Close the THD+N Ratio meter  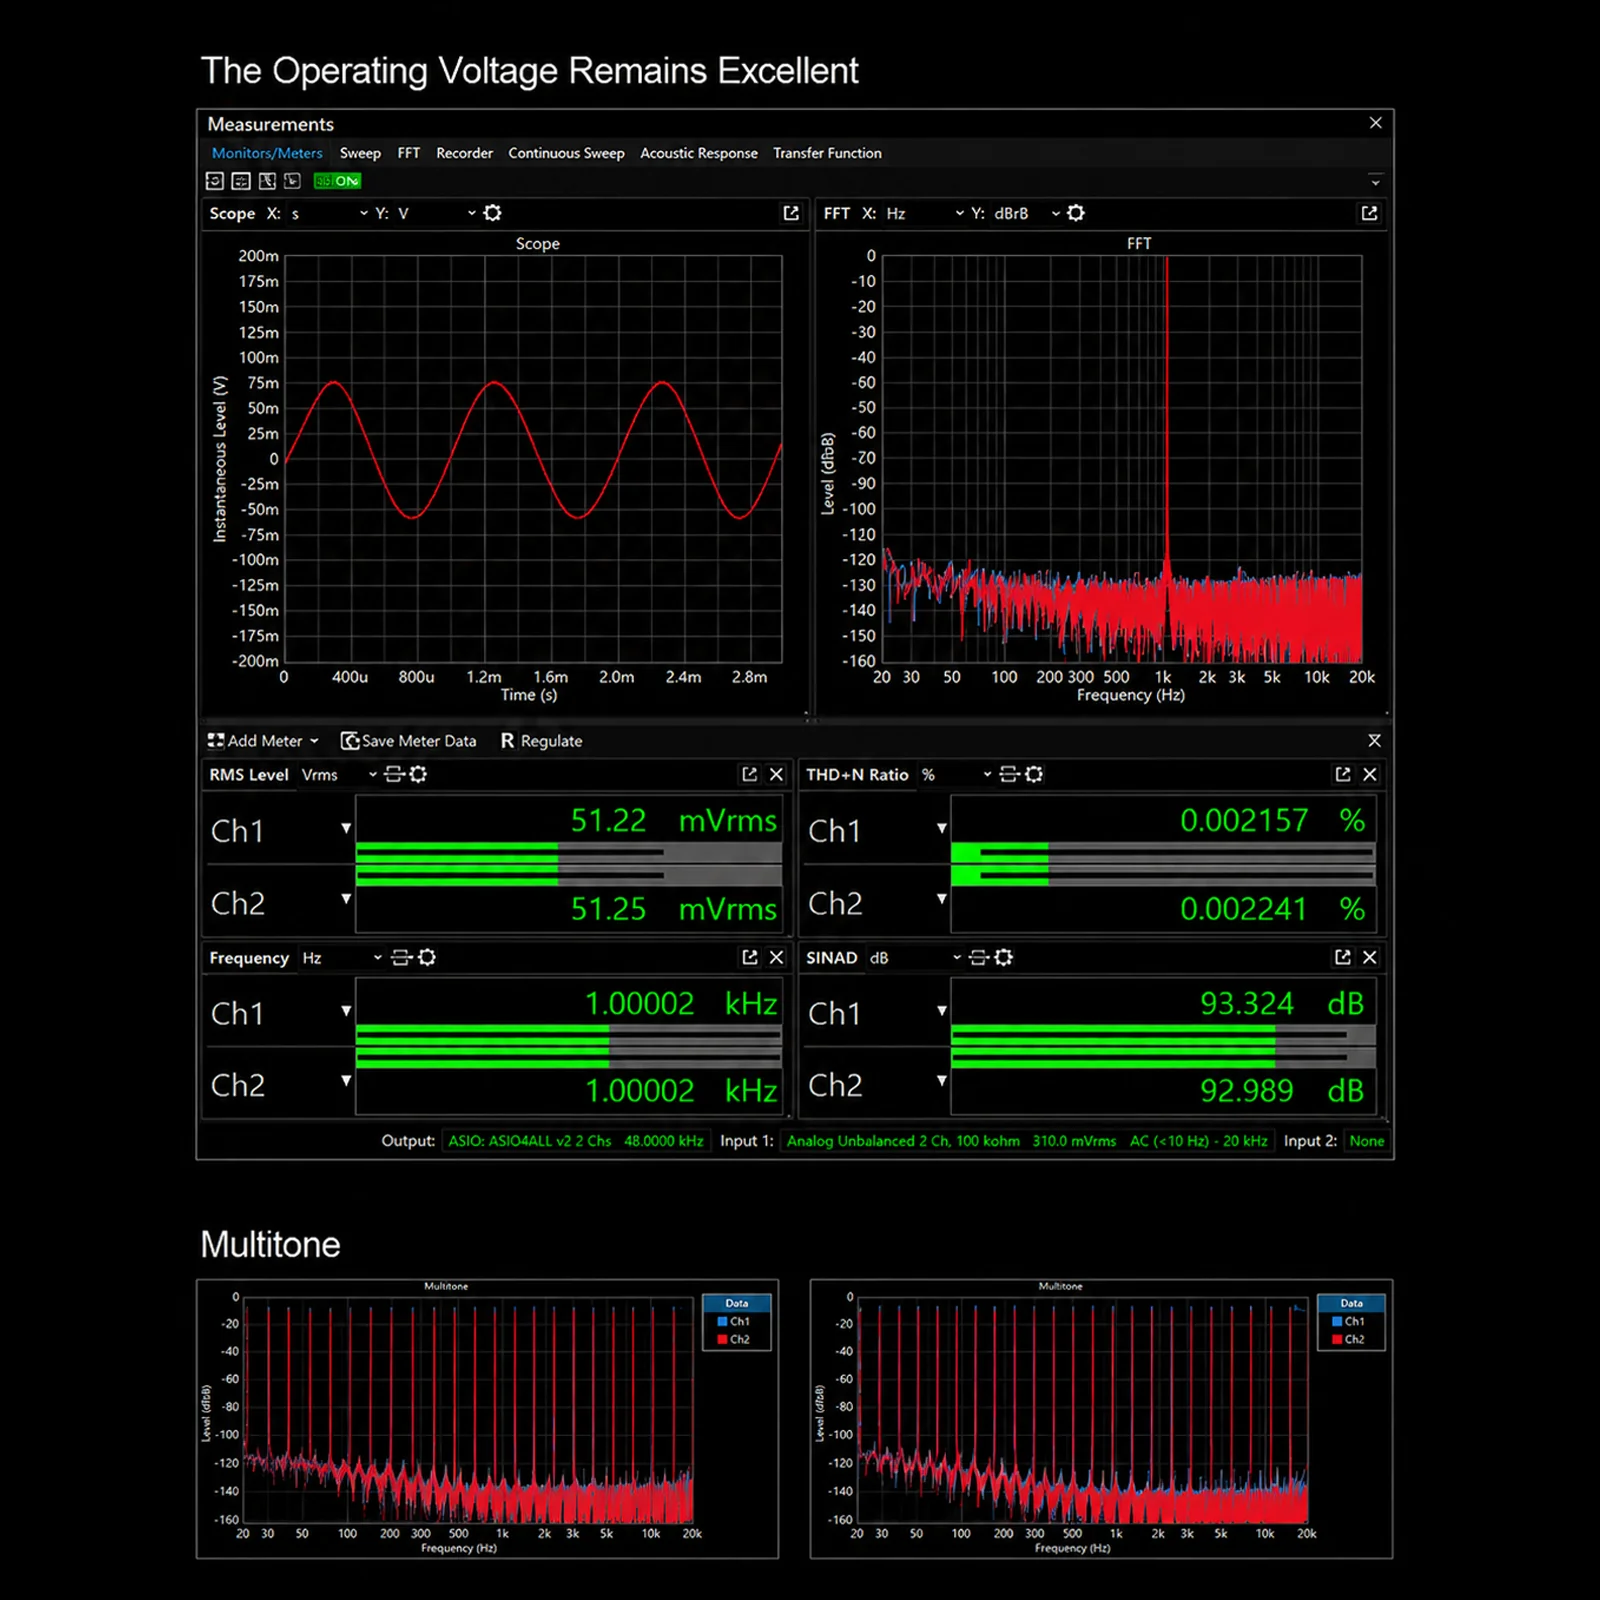click(1370, 774)
